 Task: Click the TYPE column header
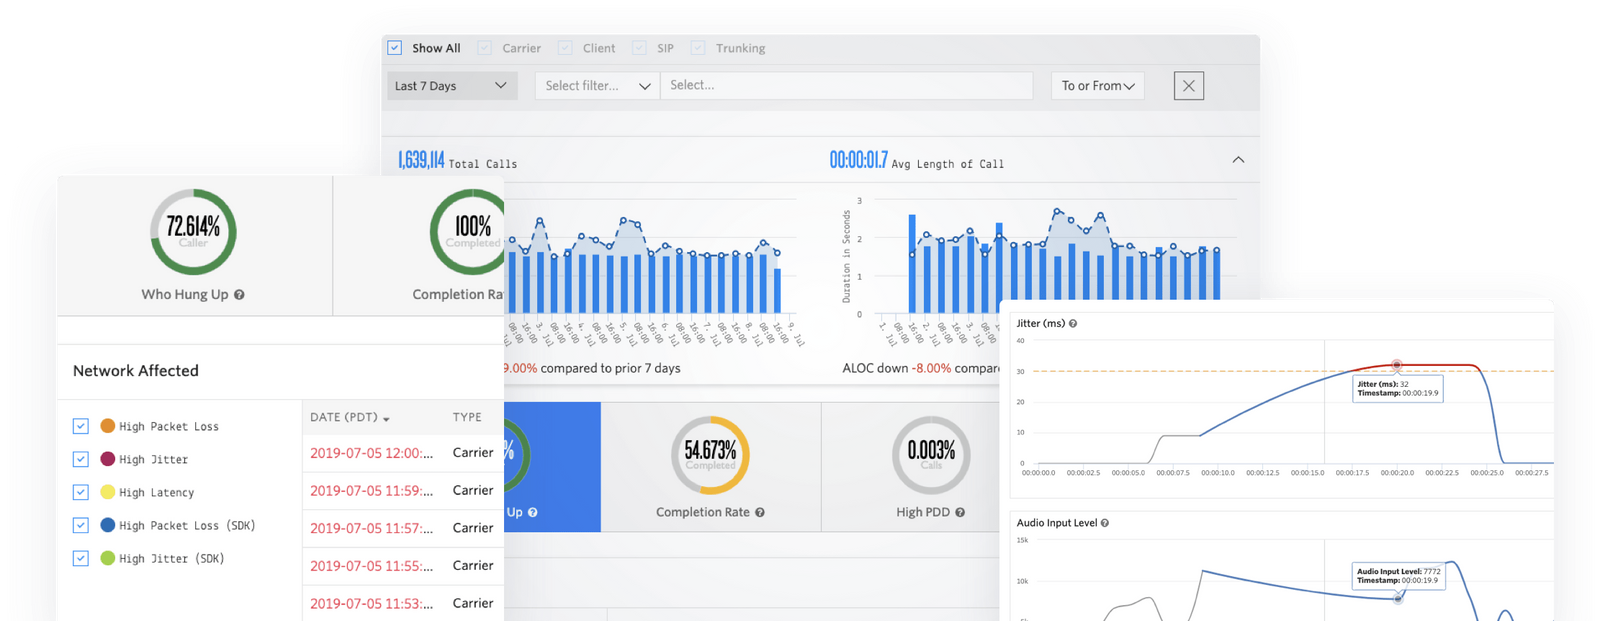tap(467, 417)
